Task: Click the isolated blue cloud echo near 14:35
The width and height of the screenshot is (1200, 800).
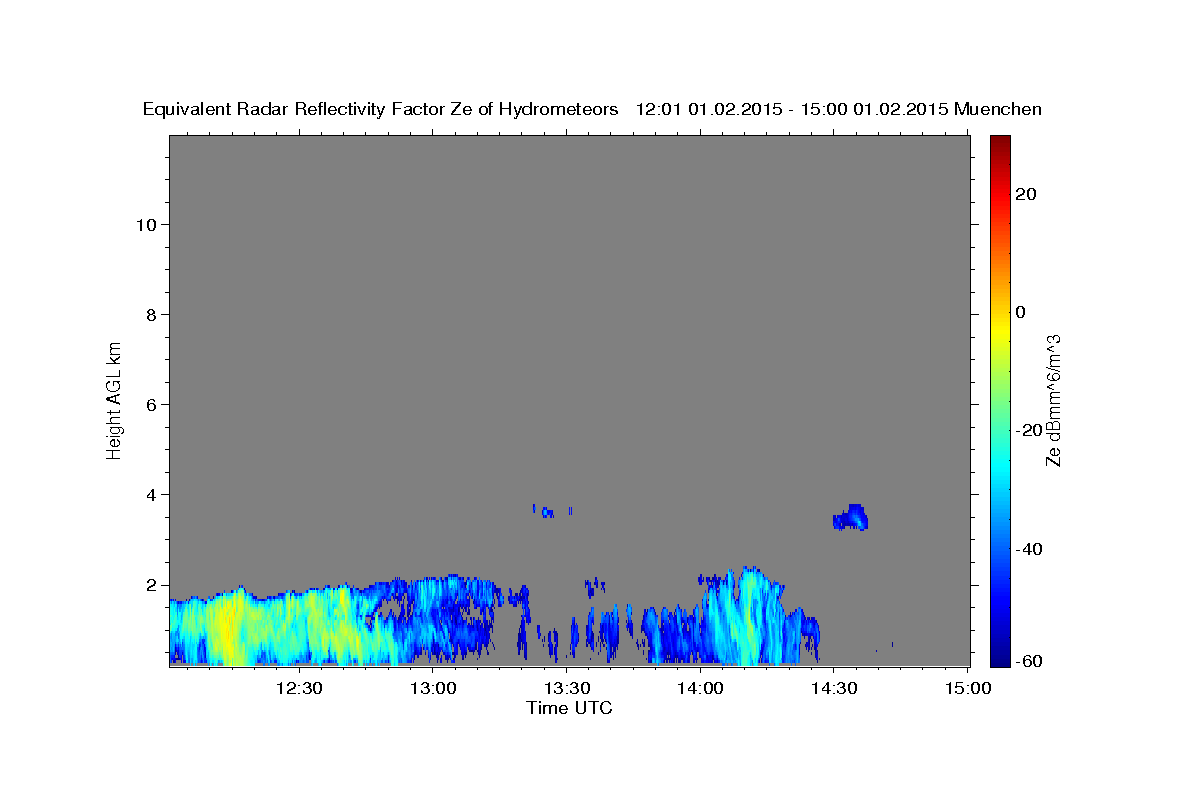Action: click(851, 518)
